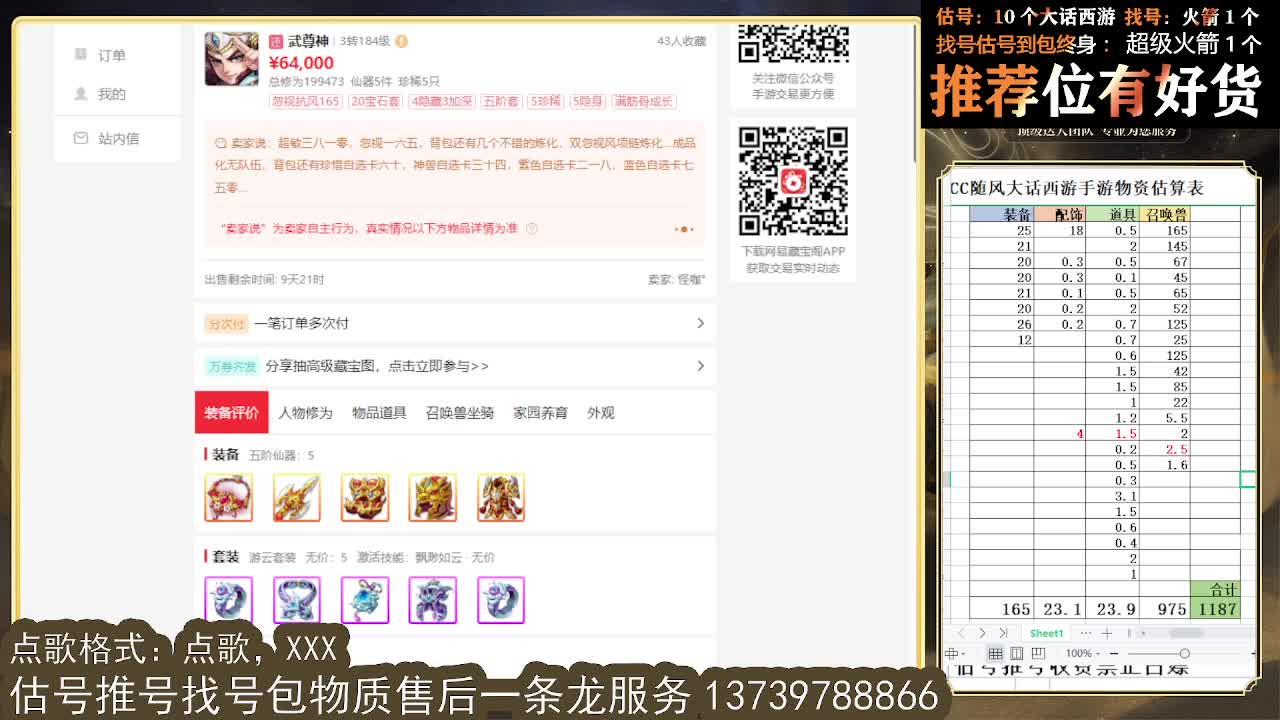The width and height of the screenshot is (1280, 720).
Task: Click the fourth 五阶仙器 helmet icon
Action: [x=433, y=497]
